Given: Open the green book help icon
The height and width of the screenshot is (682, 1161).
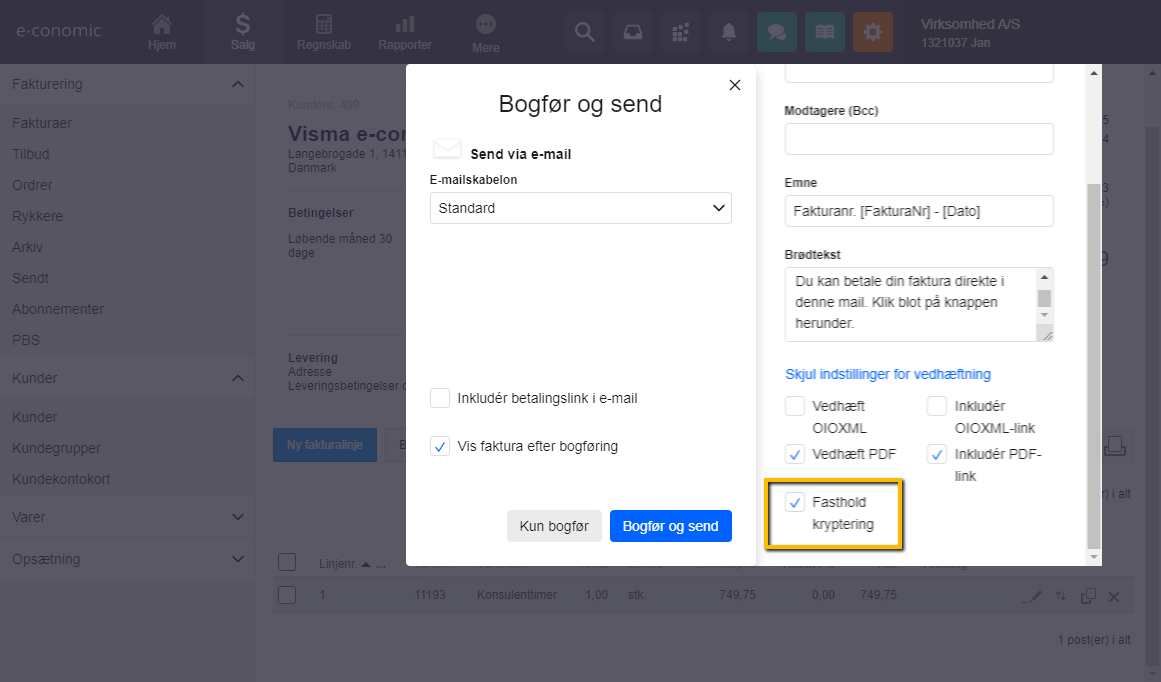Looking at the screenshot, I should pyautogui.click(x=824, y=32).
